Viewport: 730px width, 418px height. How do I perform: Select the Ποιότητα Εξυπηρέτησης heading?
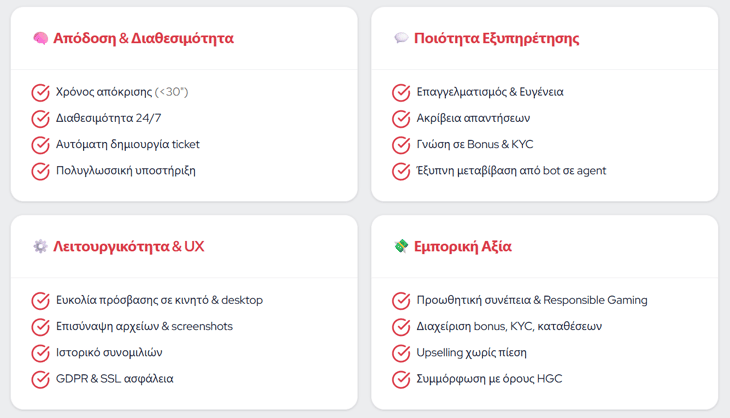click(498, 39)
